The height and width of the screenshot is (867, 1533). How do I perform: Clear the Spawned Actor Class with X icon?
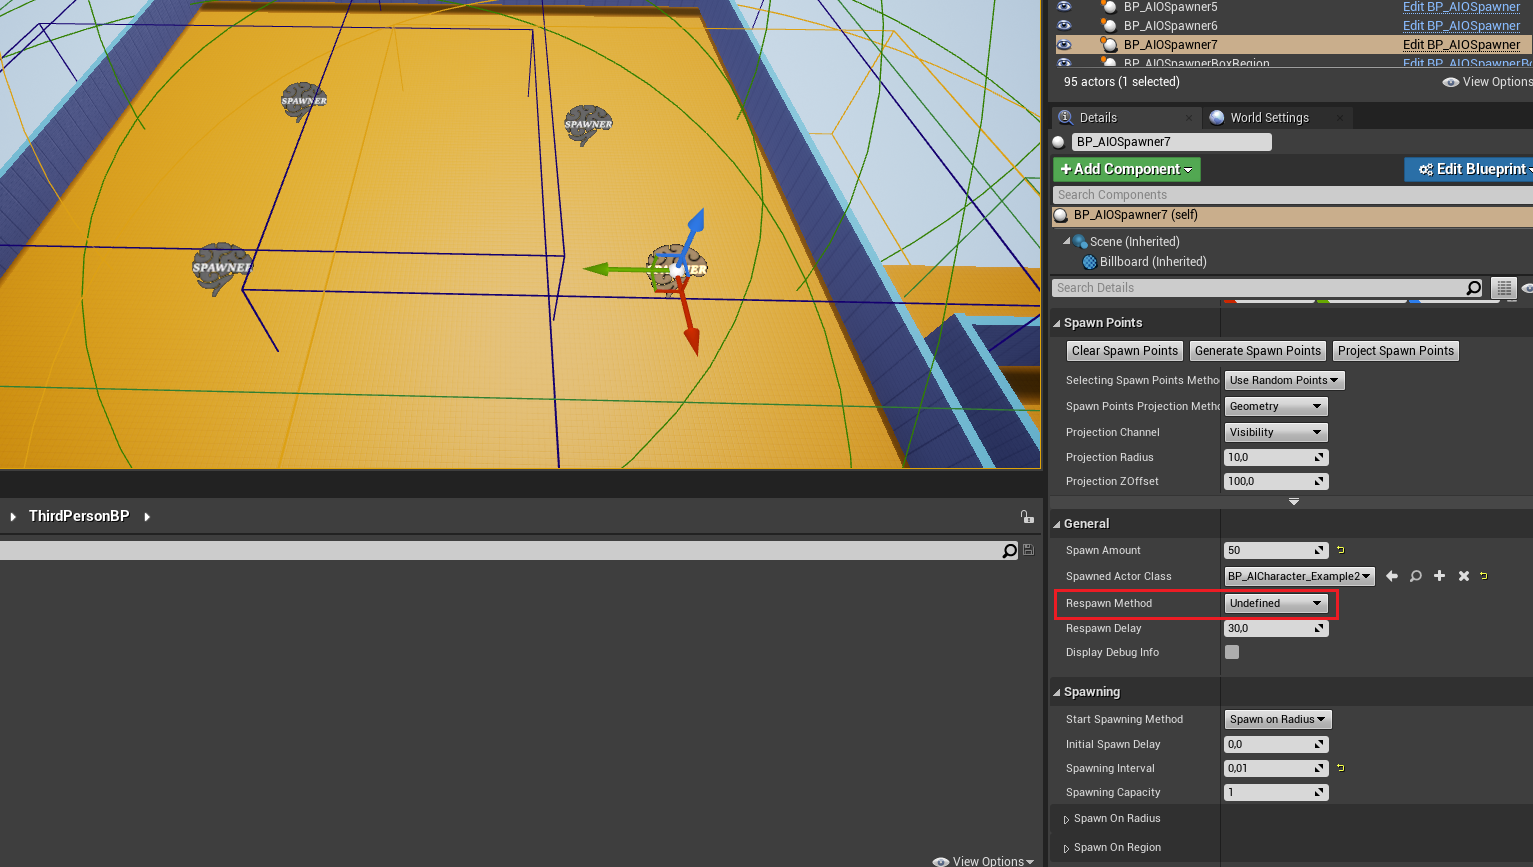[1463, 576]
